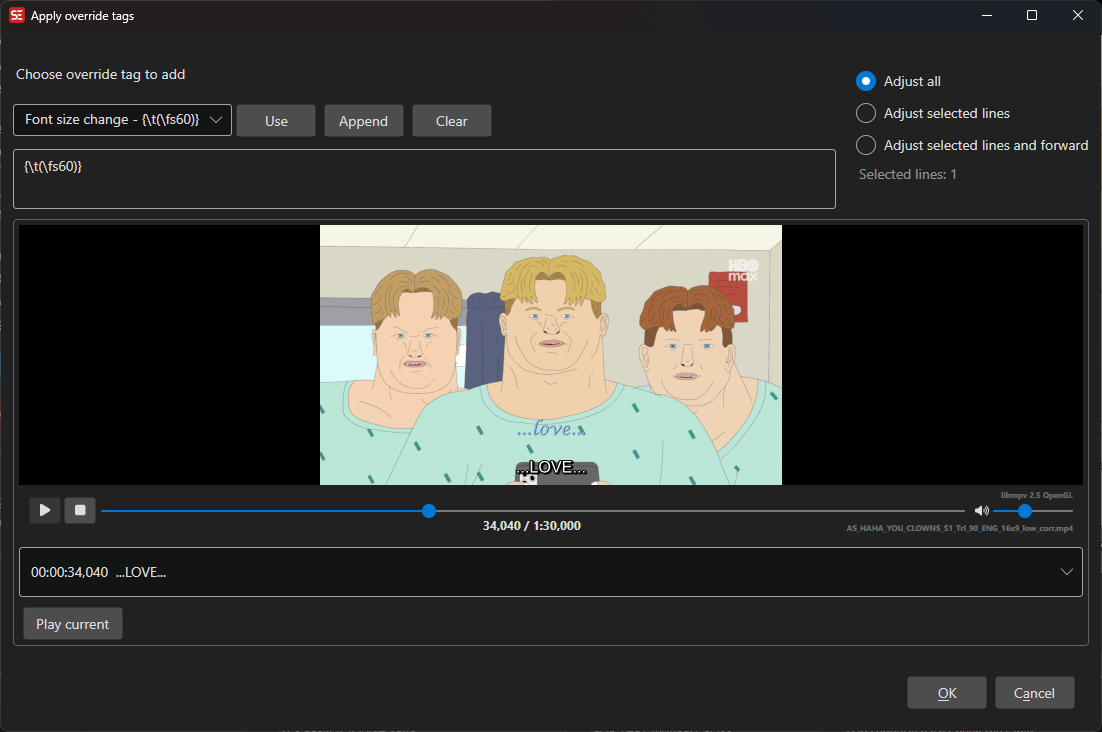The height and width of the screenshot is (732, 1102).
Task: Mute audio via the speaker icon
Action: point(981,511)
